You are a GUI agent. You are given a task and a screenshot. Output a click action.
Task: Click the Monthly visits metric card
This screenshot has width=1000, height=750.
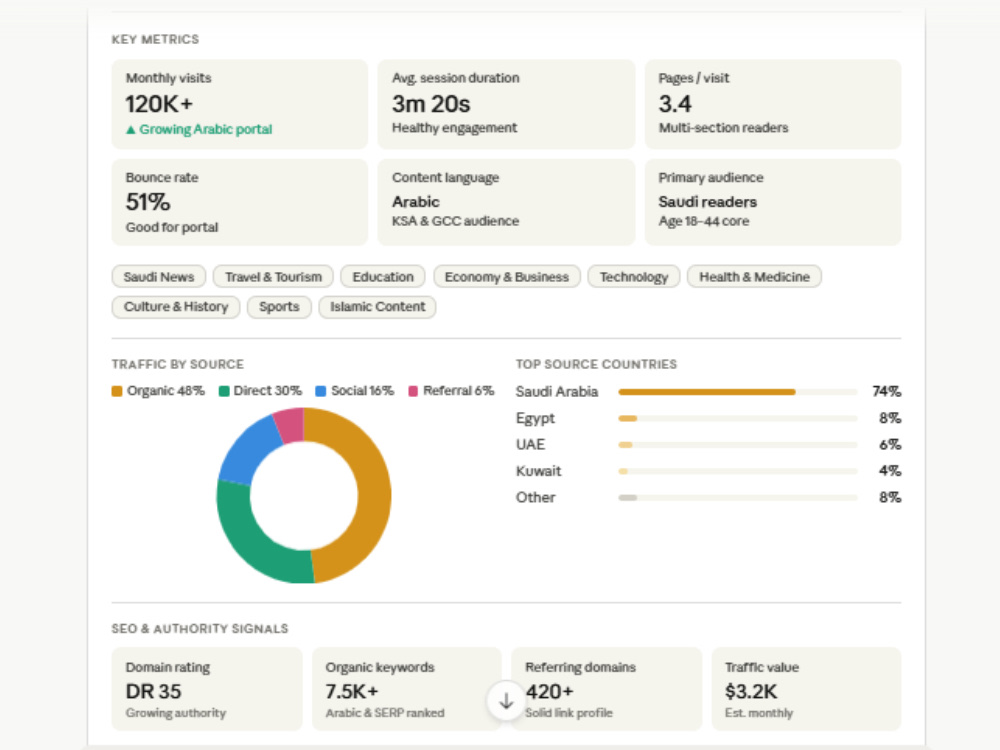click(x=240, y=104)
